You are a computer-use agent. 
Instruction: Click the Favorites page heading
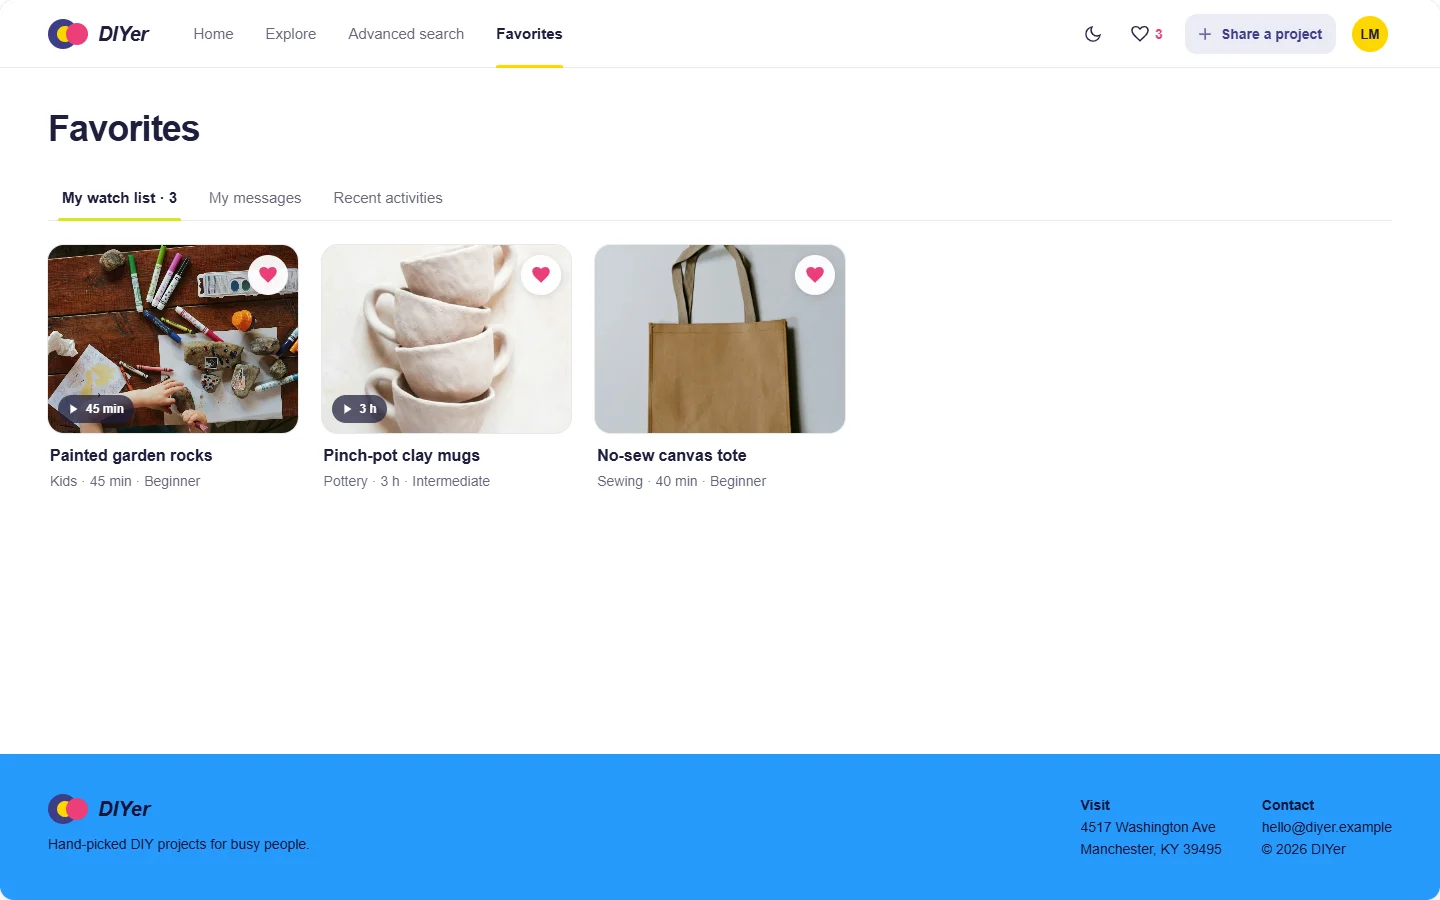(124, 129)
